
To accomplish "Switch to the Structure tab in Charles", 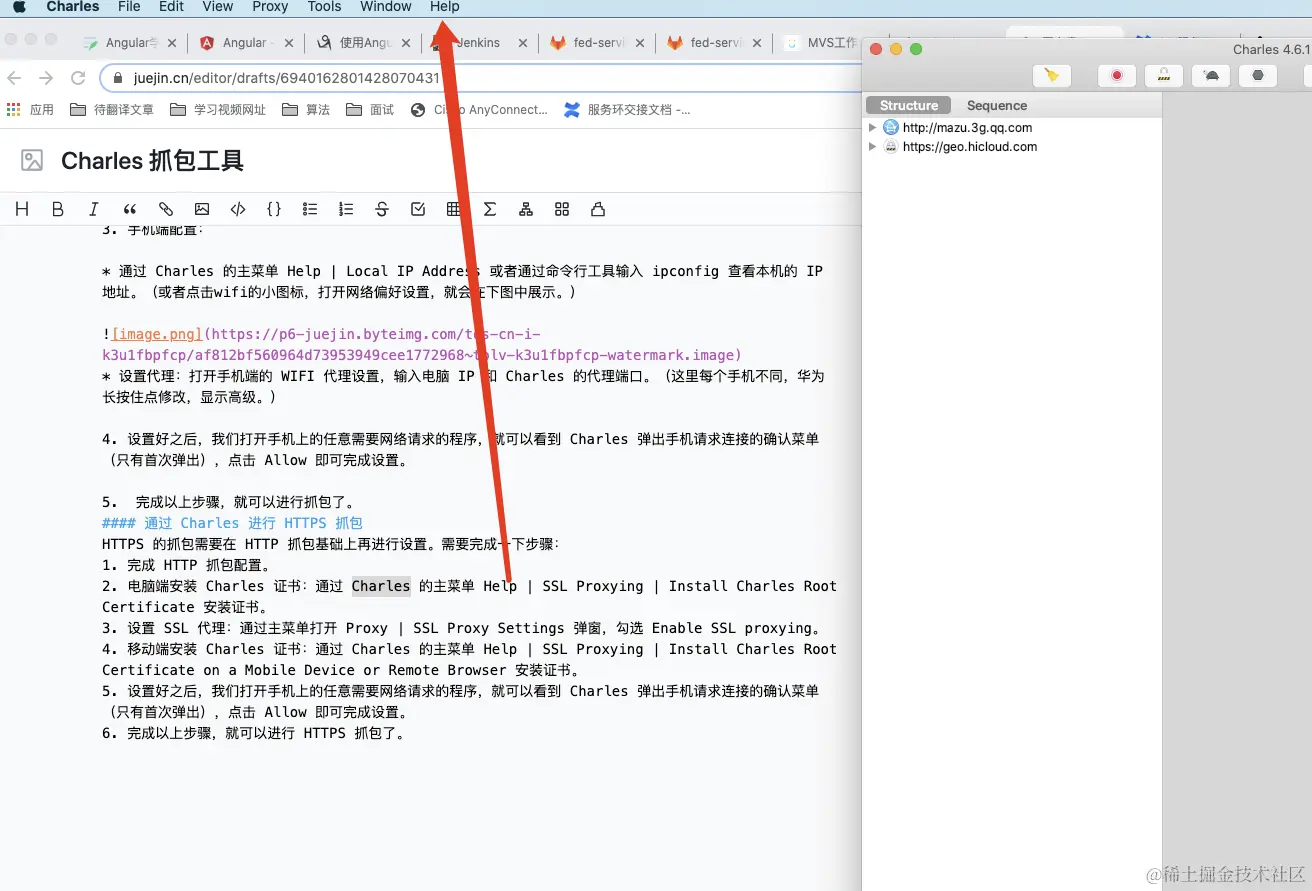I will point(909,105).
